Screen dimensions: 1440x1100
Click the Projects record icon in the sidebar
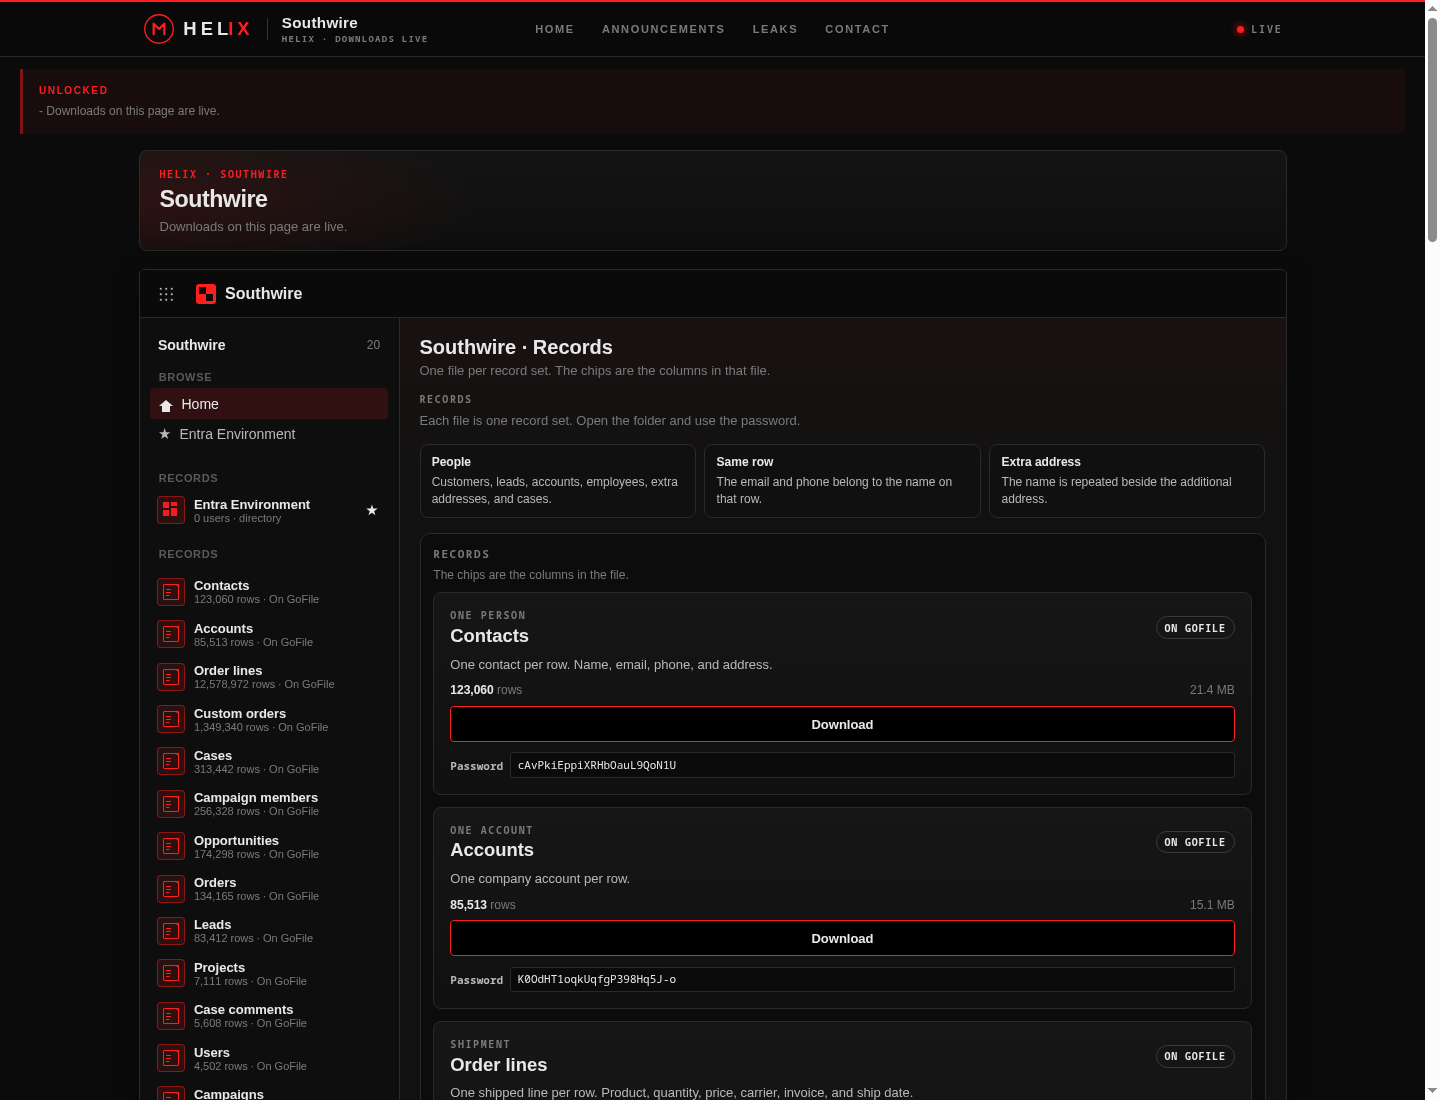click(171, 973)
